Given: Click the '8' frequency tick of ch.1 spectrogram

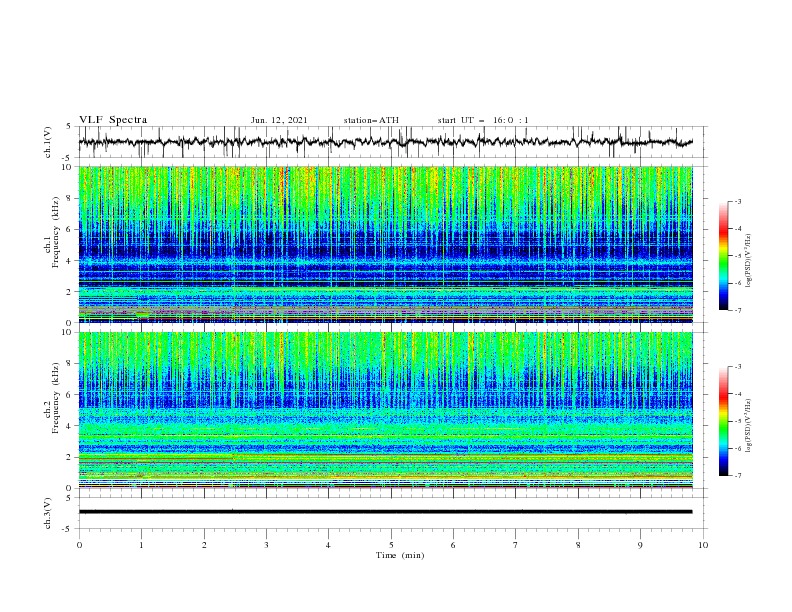Looking at the screenshot, I should (70, 198).
